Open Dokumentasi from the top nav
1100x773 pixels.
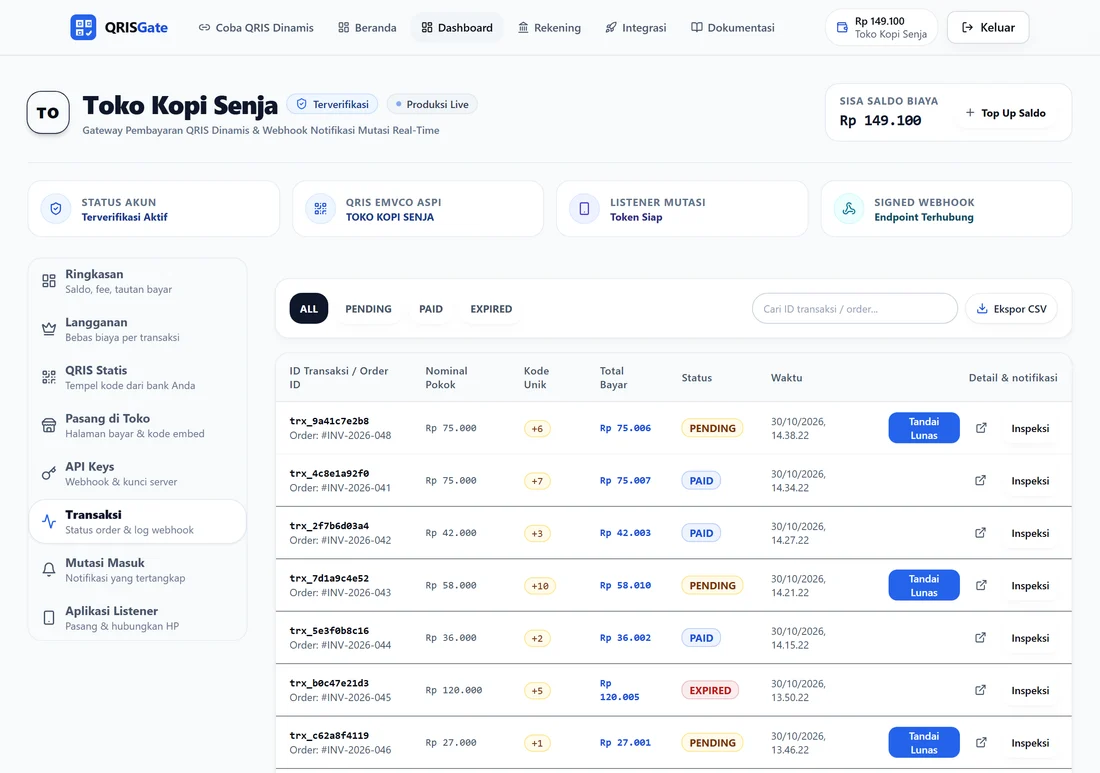pos(732,27)
